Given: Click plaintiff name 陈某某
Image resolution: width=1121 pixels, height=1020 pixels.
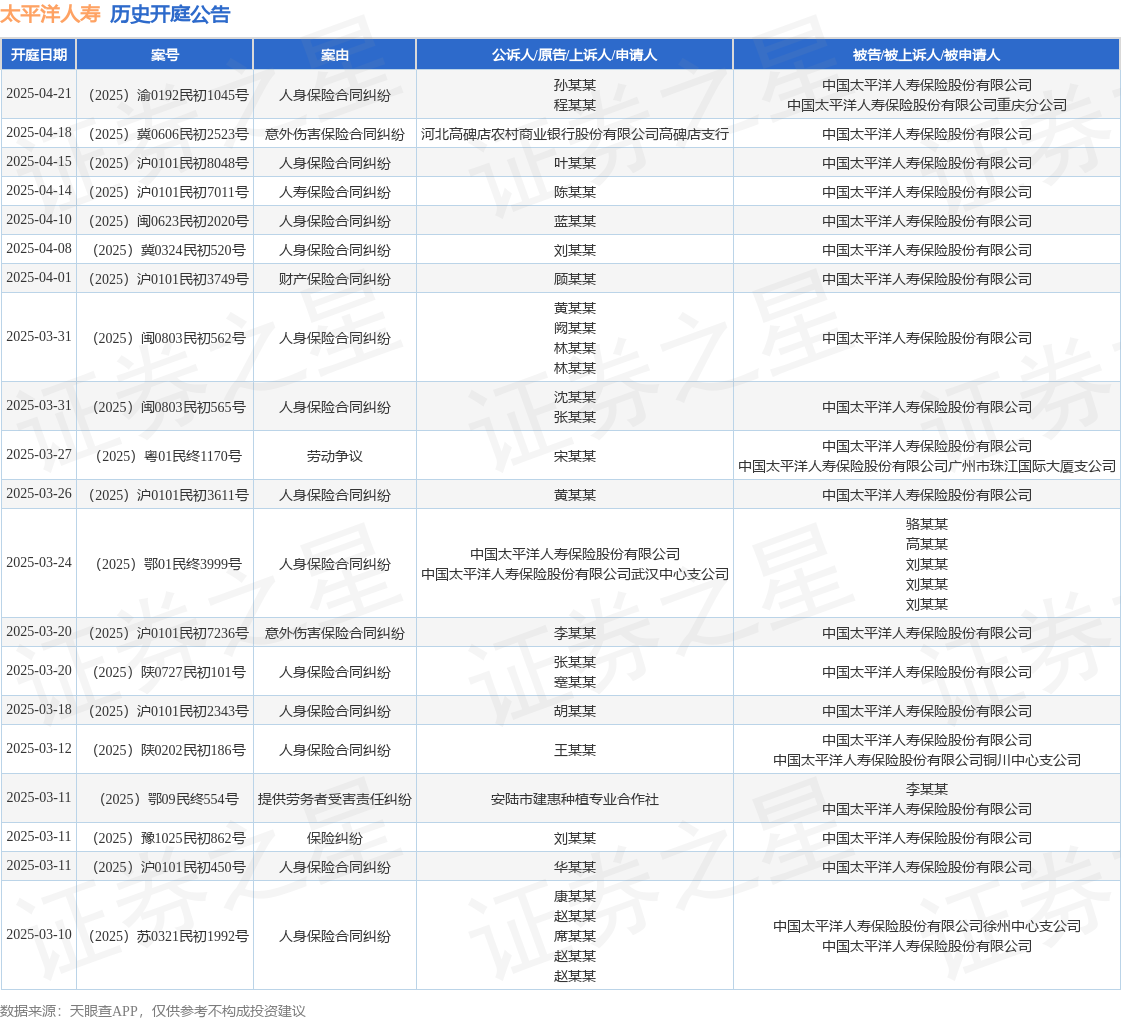Looking at the screenshot, I should tap(575, 192).
